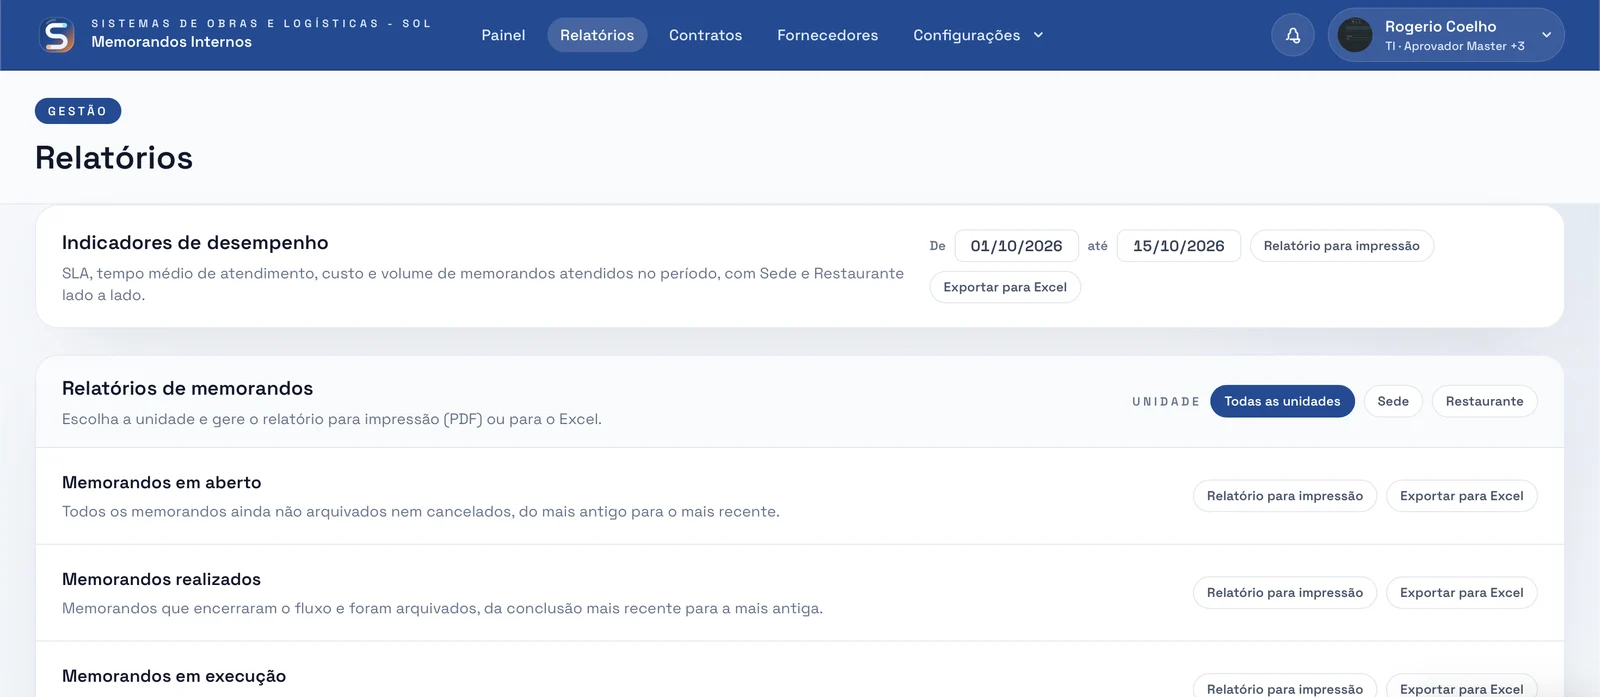
Task: Click the GESTÃO badge
Action: tap(78, 111)
